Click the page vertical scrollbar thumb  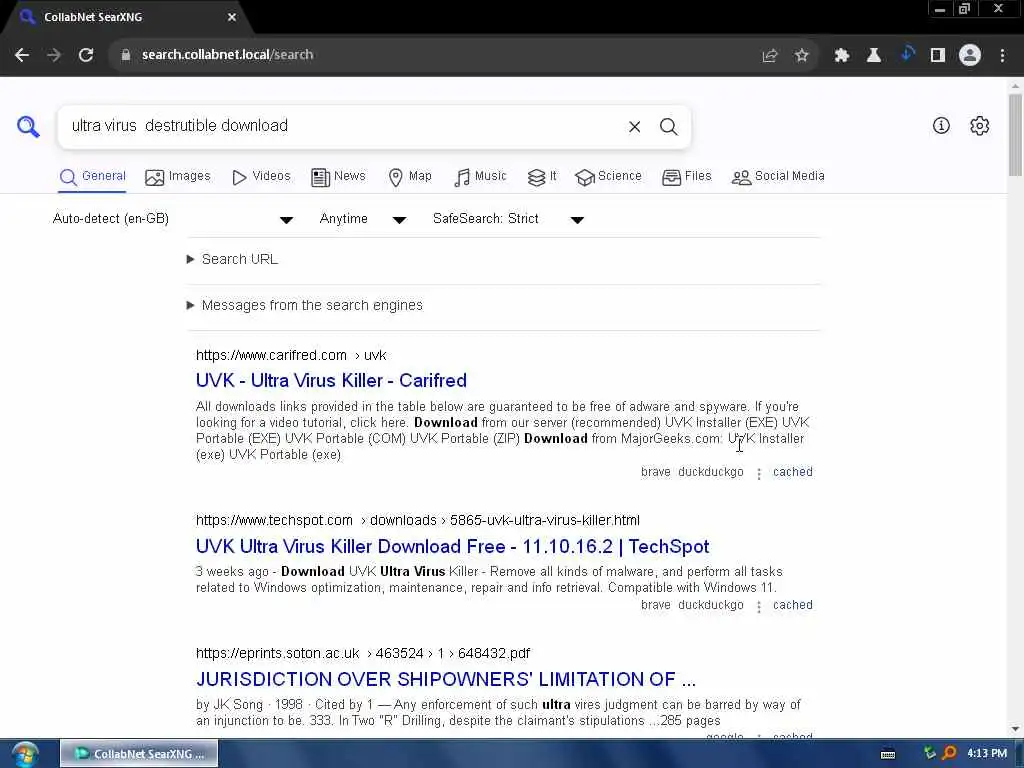[1015, 135]
